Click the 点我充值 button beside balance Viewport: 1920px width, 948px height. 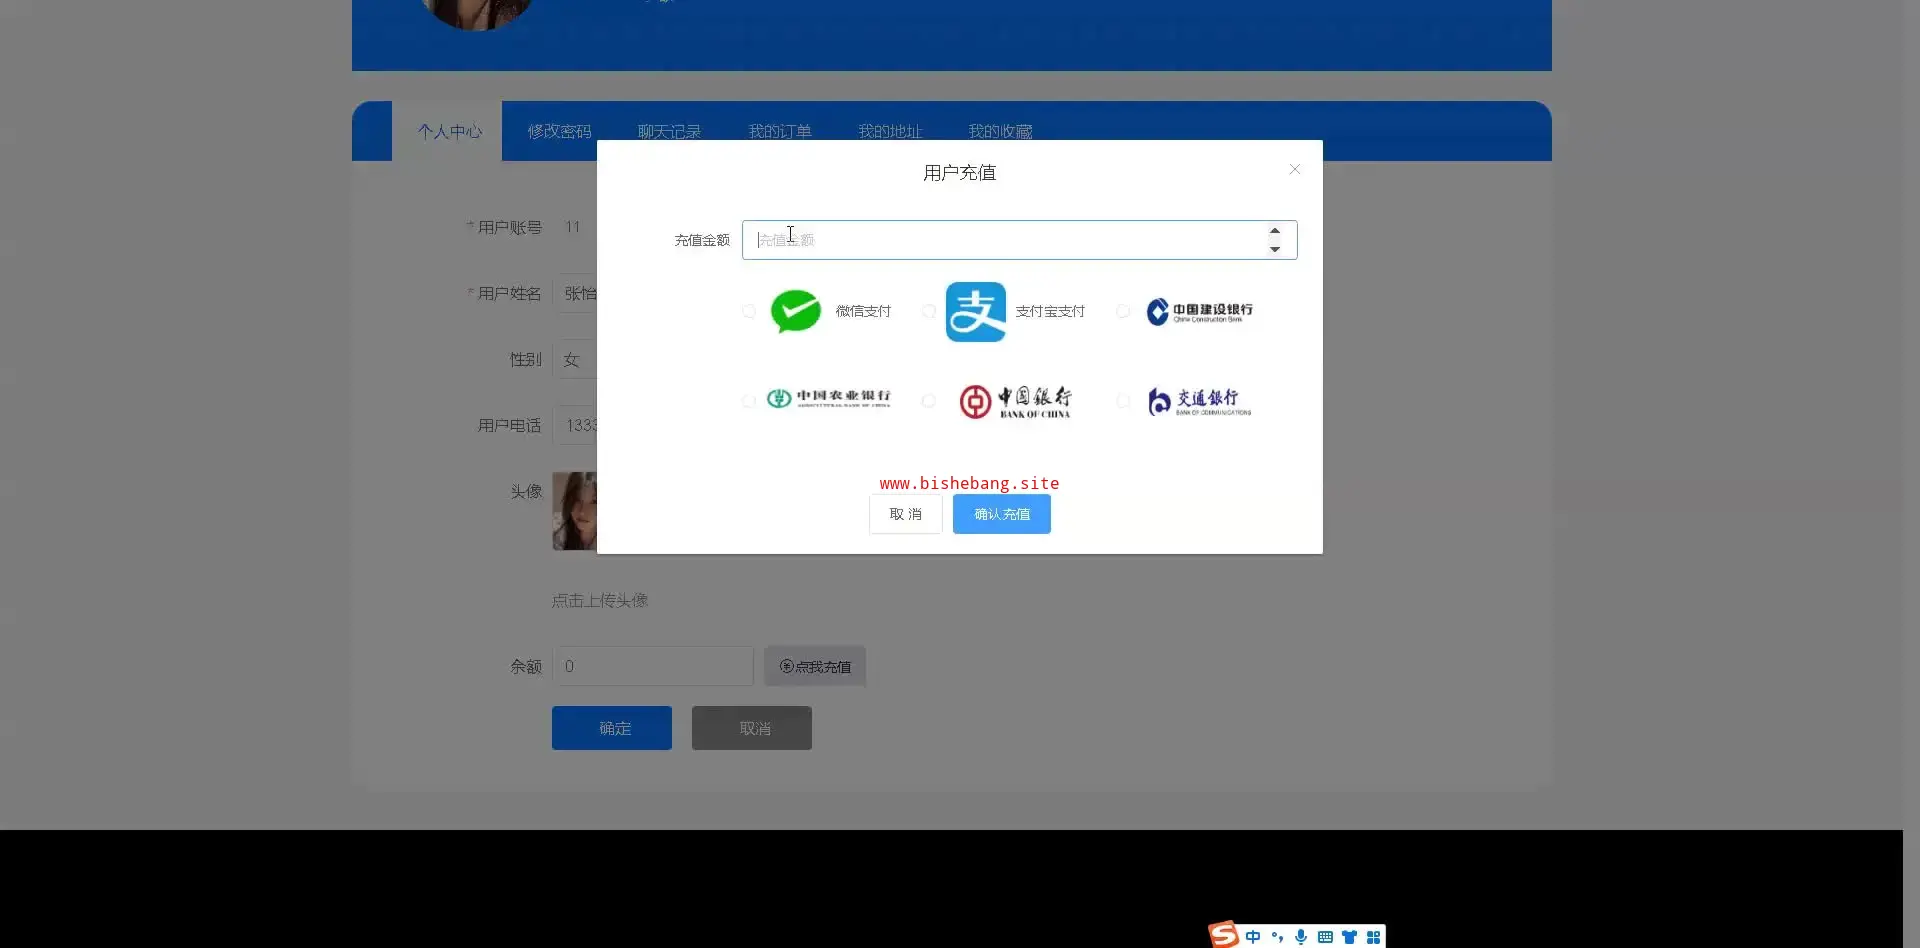coord(815,667)
